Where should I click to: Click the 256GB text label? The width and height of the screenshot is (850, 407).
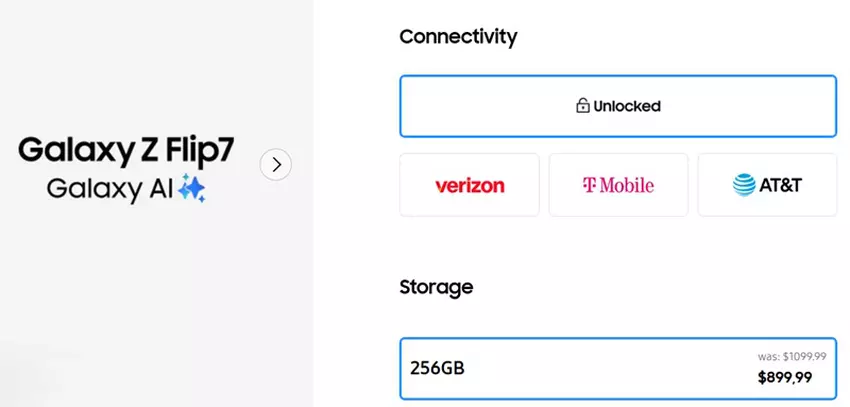(437, 368)
